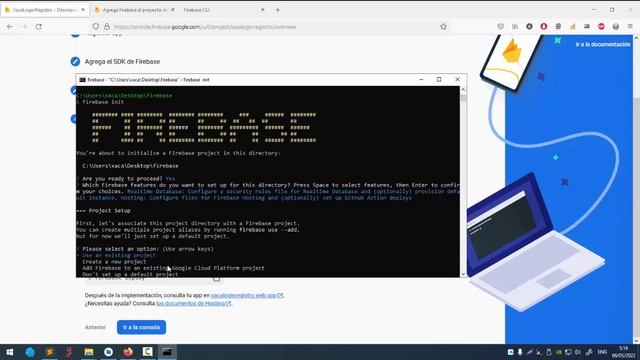Open the command prompt taskbar icon
The image size is (640, 360).
coord(167,352)
